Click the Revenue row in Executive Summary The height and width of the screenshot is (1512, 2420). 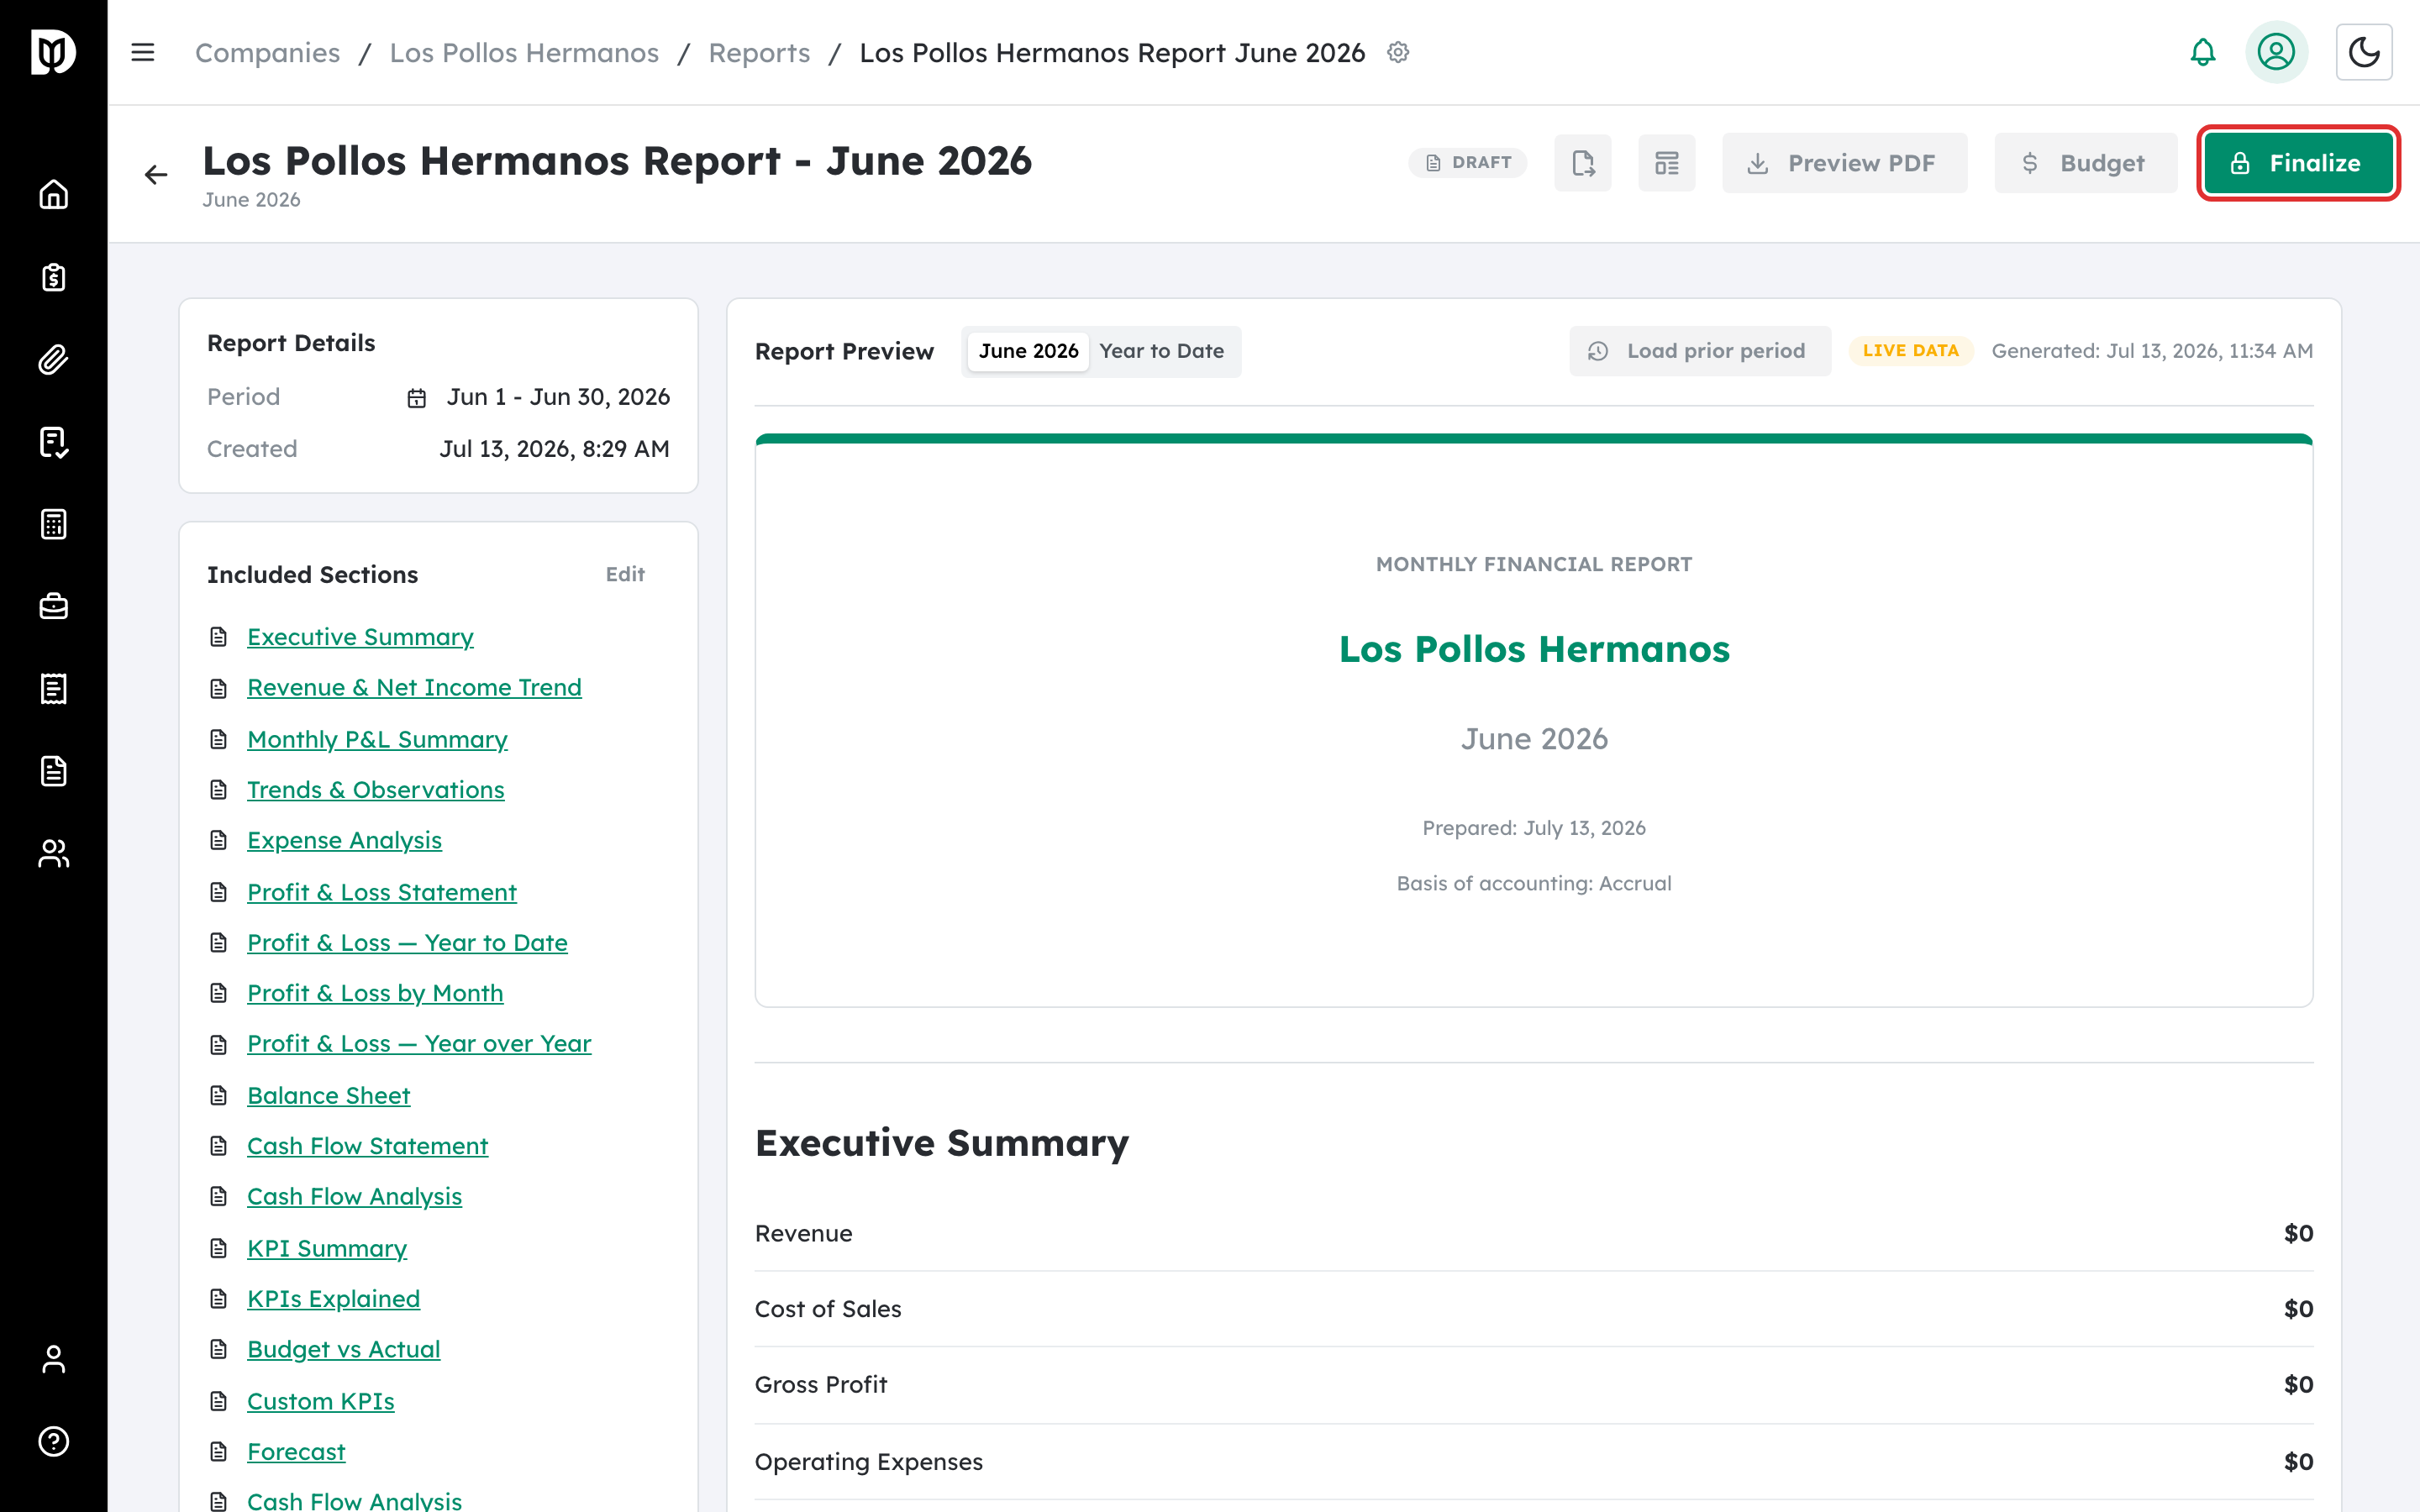(x=1533, y=1234)
